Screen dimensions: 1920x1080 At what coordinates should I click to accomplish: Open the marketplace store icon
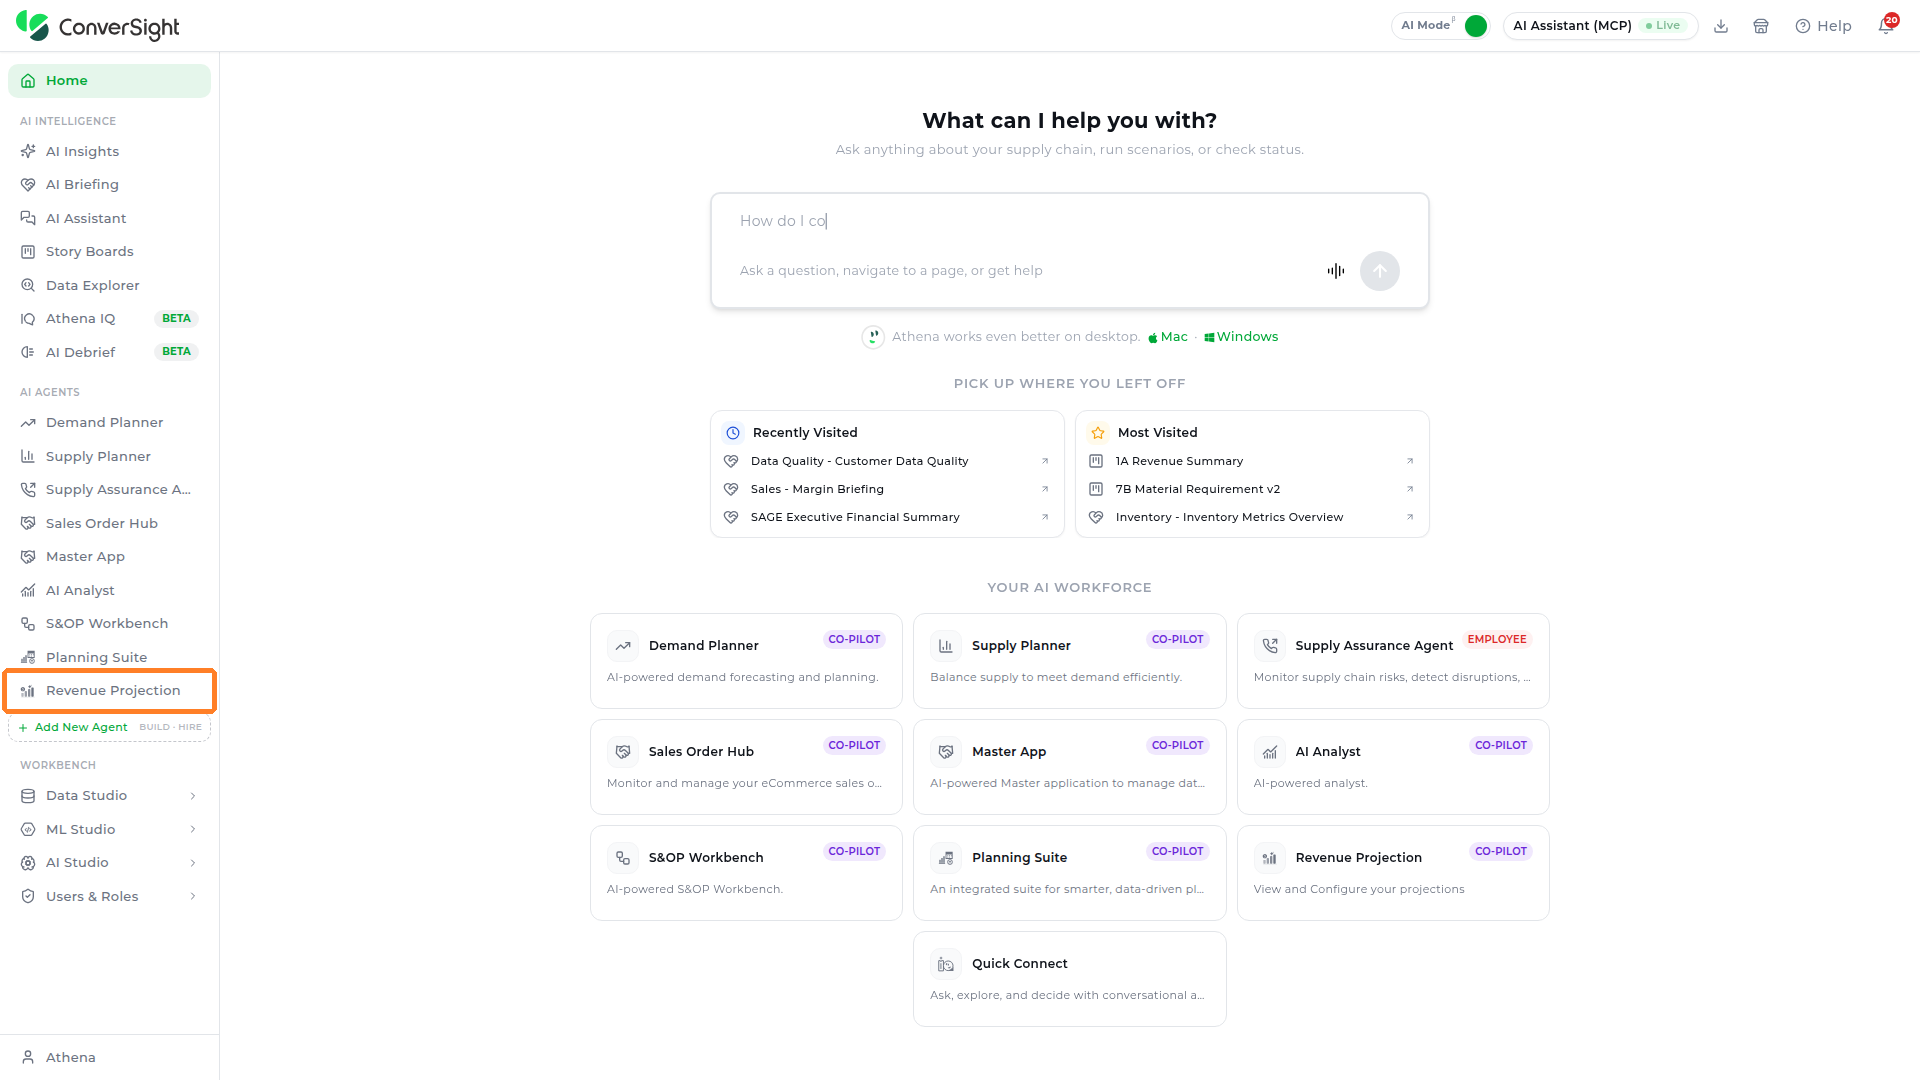[x=1761, y=26]
